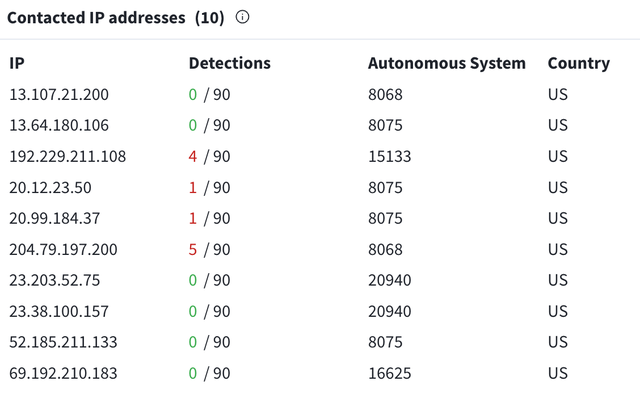Click the Autonomous System column header
This screenshot has height=402, width=640.
click(x=446, y=63)
